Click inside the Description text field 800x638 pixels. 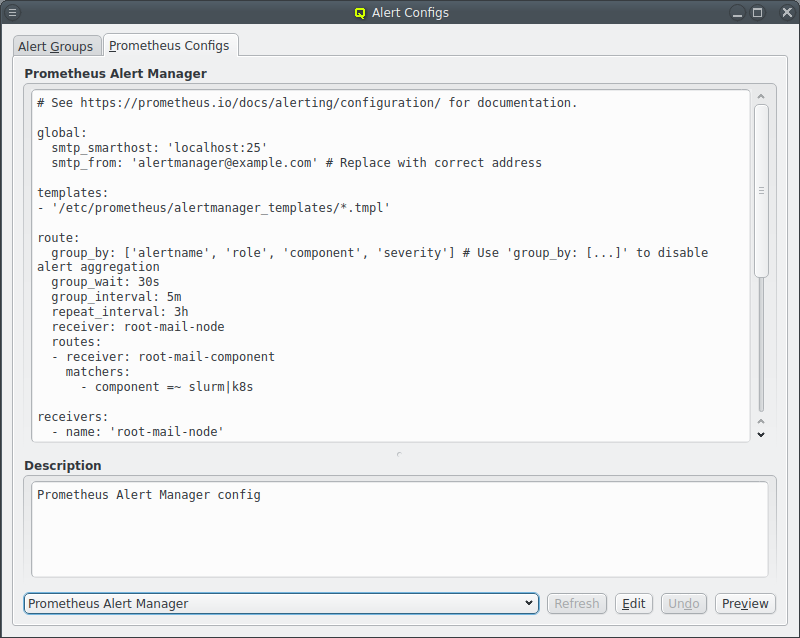[x=399, y=529]
